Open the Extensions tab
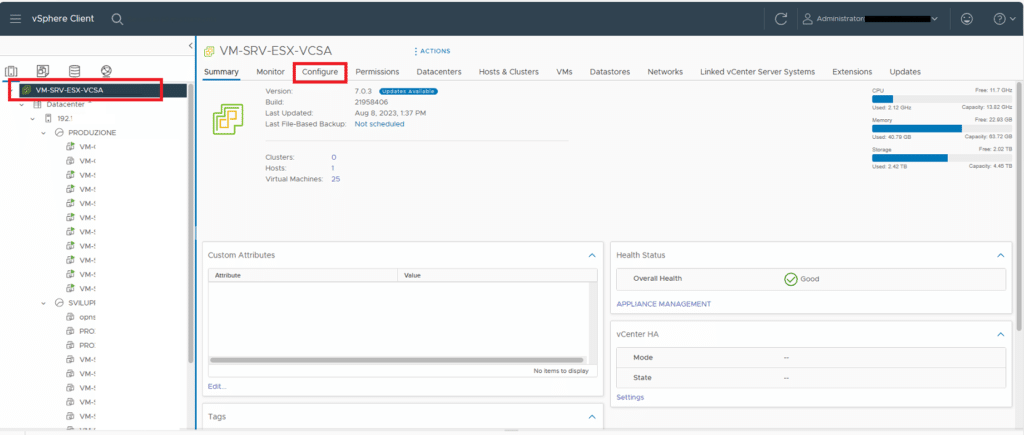 (852, 72)
